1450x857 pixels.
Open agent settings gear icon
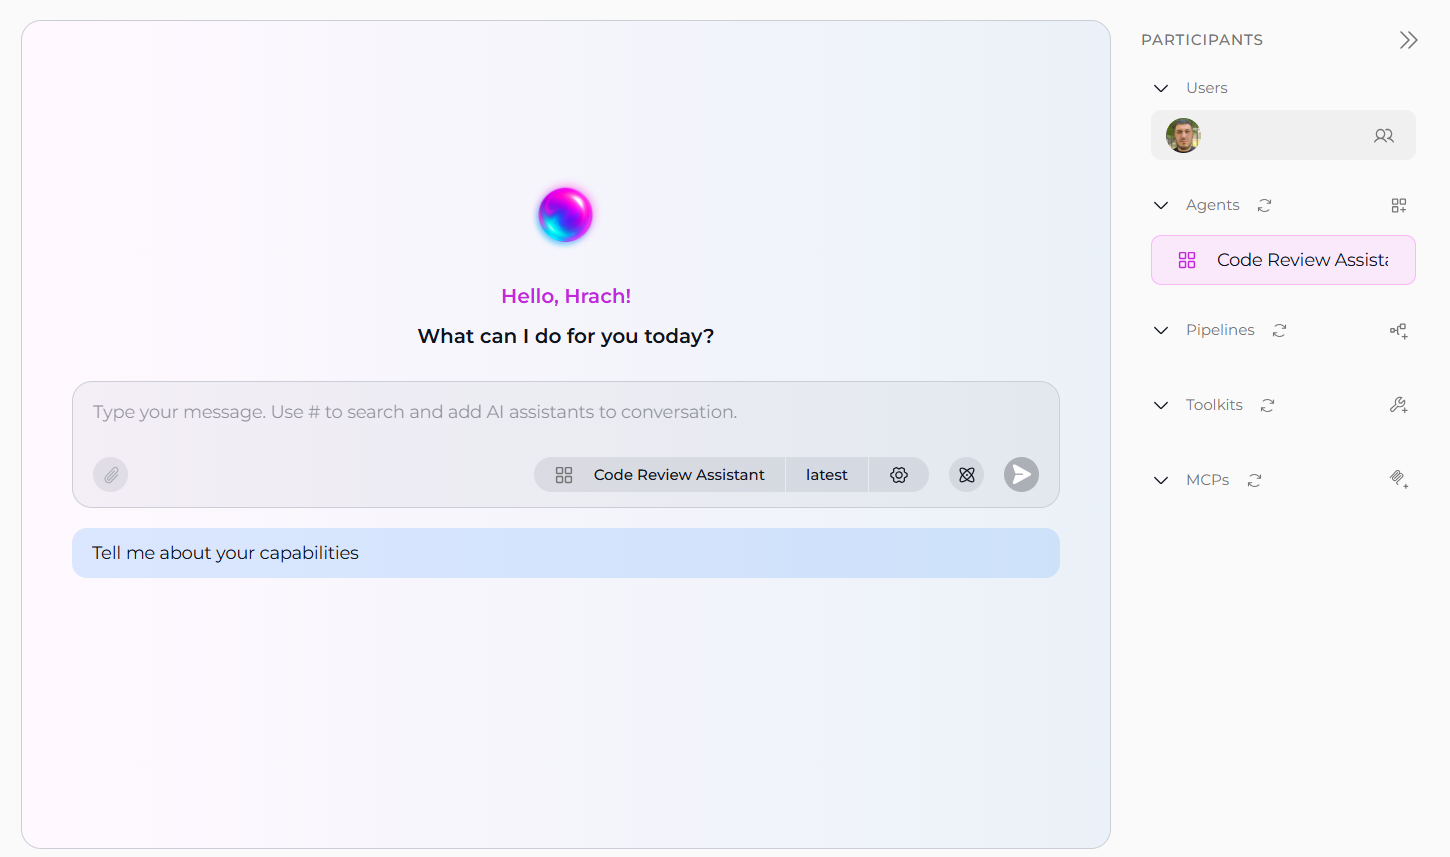(x=899, y=475)
